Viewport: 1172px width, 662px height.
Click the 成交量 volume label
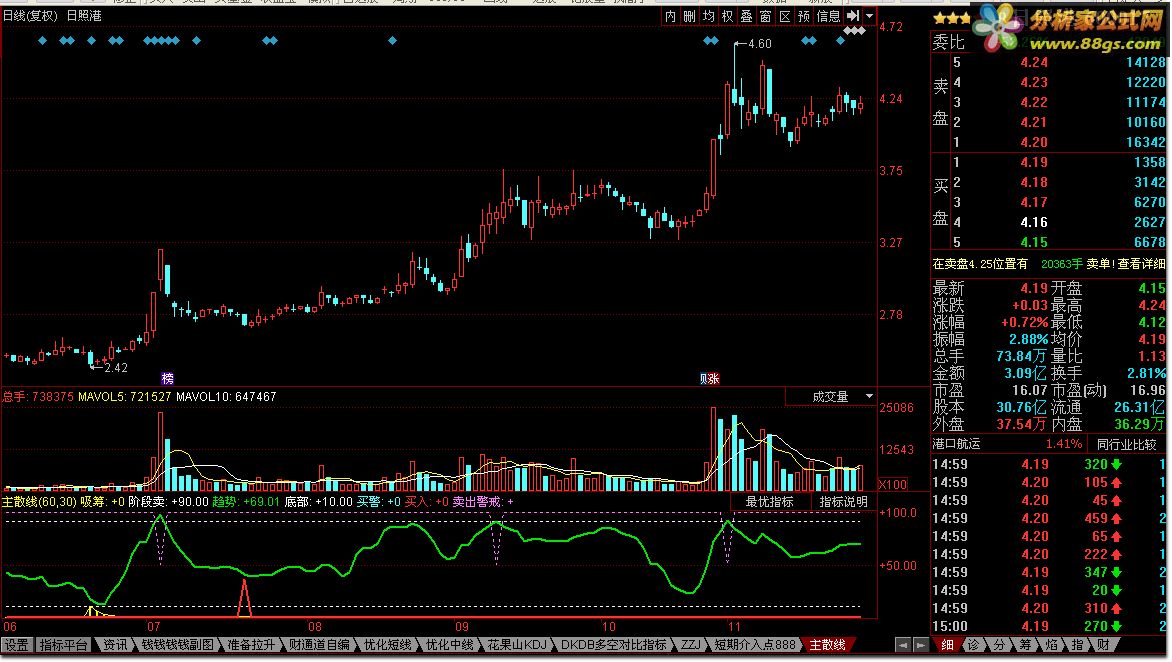pyautogui.click(x=830, y=397)
